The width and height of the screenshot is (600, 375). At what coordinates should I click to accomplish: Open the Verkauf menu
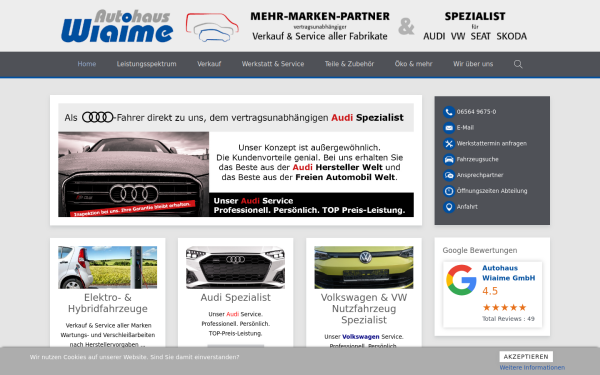[x=209, y=64]
